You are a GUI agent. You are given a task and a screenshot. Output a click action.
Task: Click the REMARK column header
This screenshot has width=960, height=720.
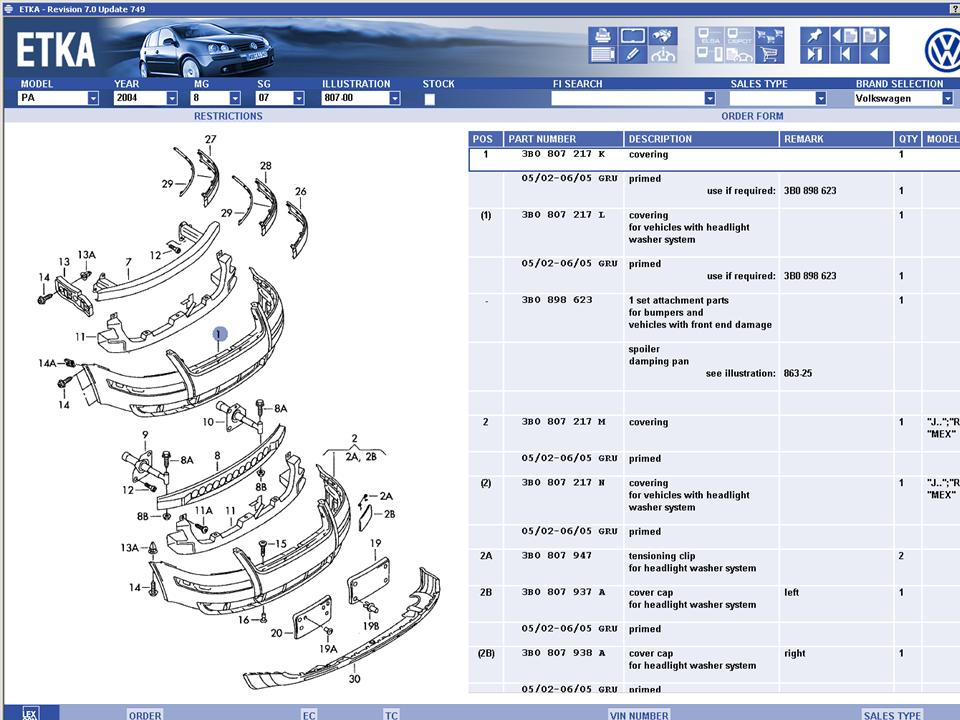pos(836,139)
